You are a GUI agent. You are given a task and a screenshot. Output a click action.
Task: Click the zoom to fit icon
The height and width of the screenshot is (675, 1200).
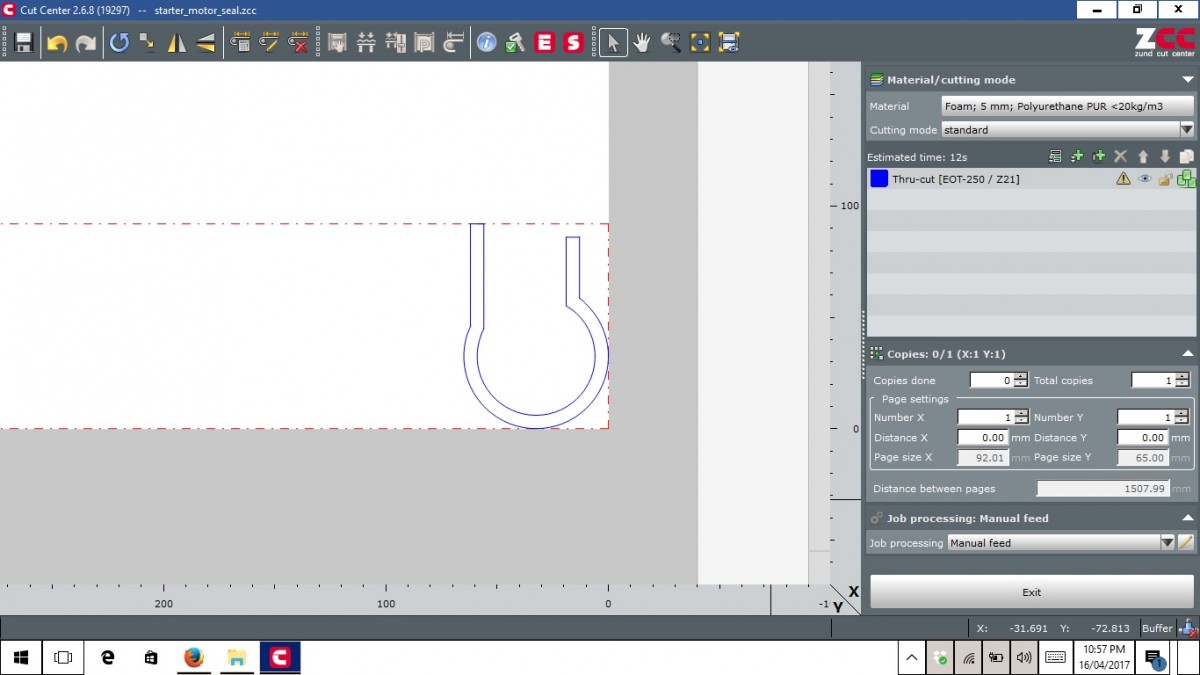pos(699,43)
